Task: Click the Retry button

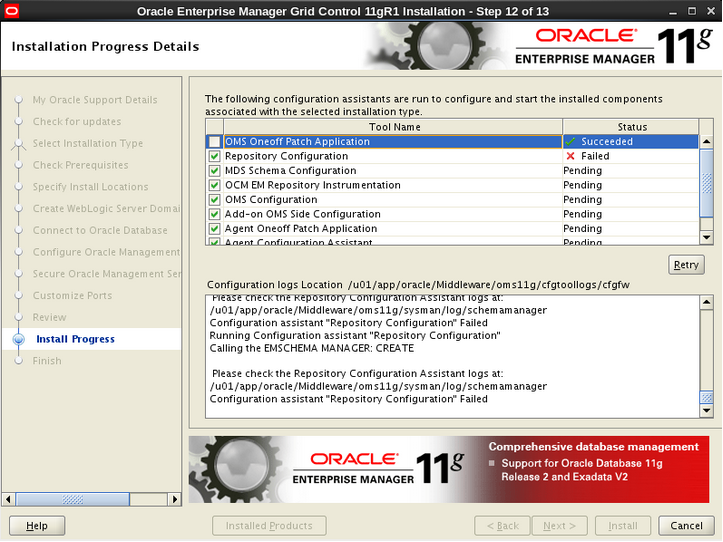Action: pyautogui.click(x=686, y=265)
